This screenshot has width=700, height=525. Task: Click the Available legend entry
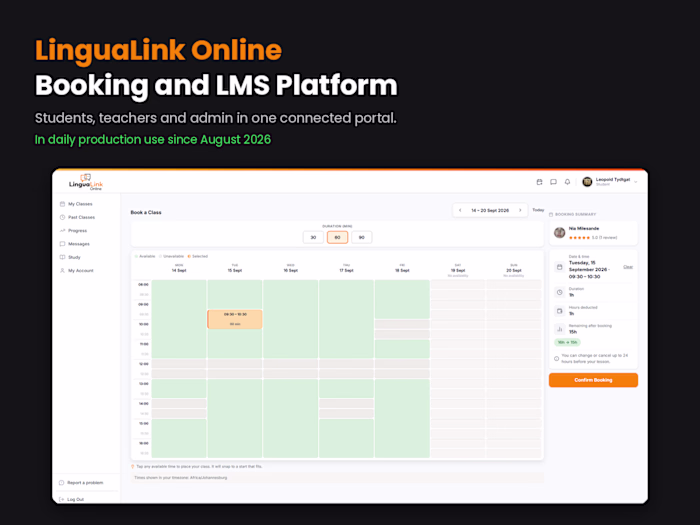click(145, 256)
